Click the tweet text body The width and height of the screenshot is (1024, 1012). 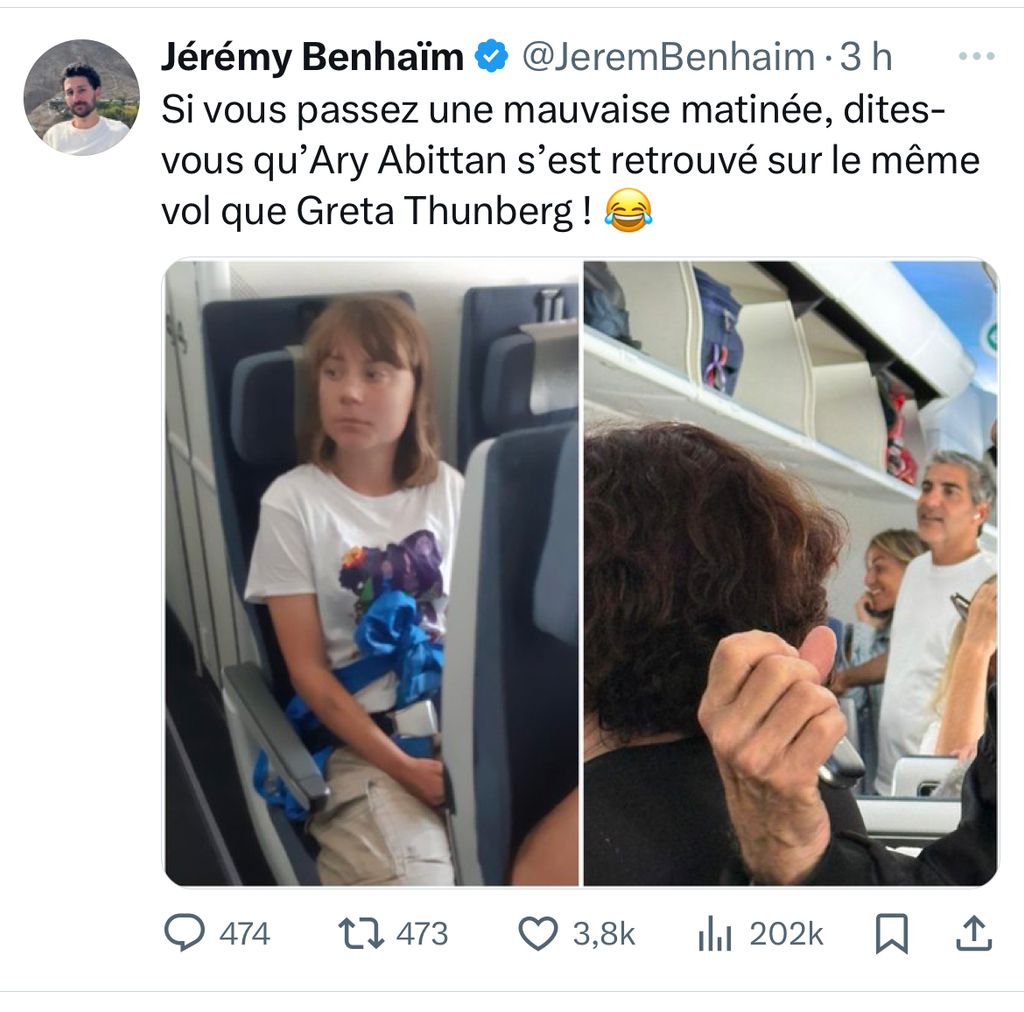[570, 160]
